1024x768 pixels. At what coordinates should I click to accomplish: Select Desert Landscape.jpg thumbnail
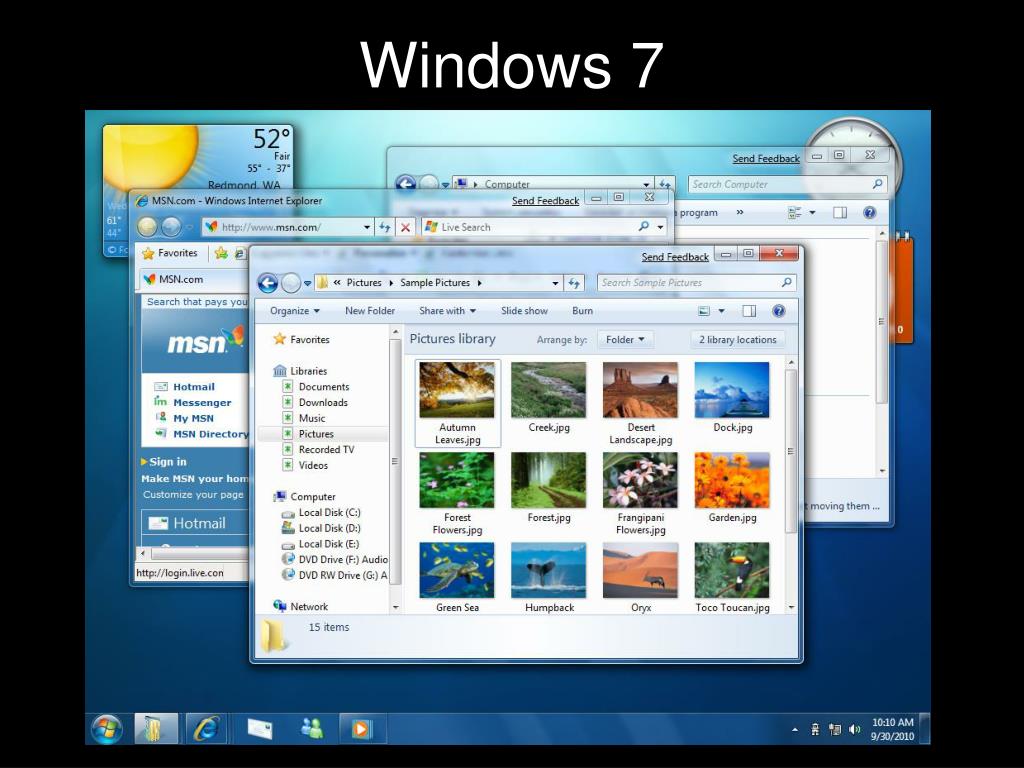point(640,390)
